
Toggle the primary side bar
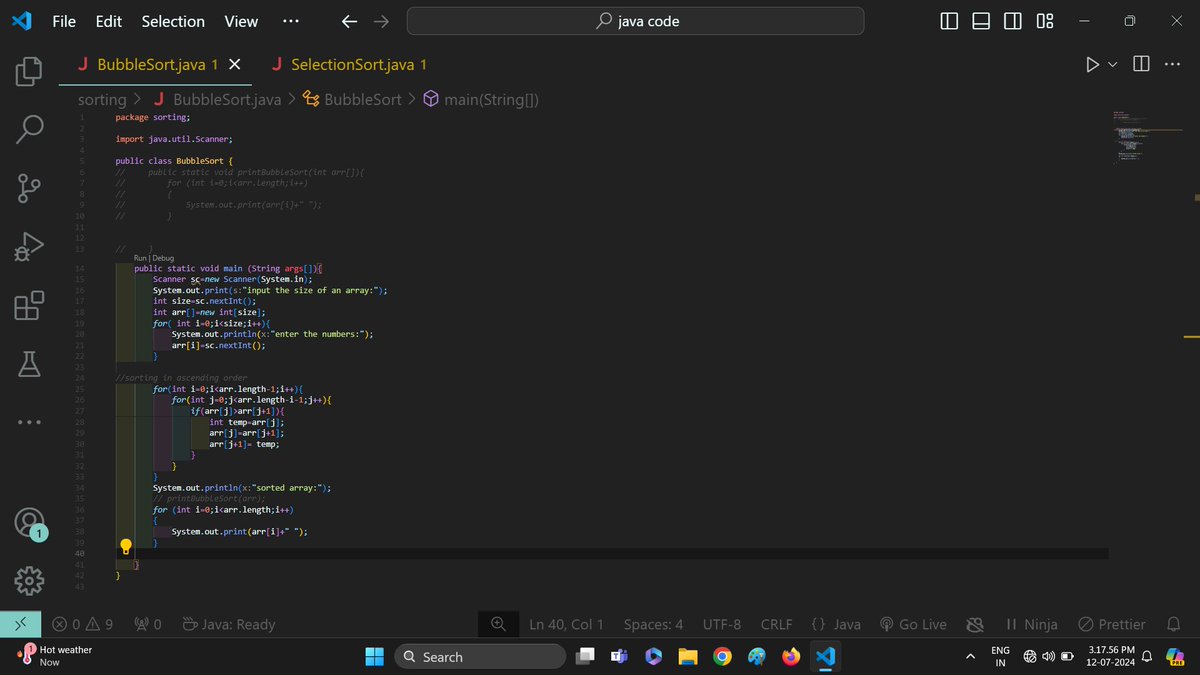(x=950, y=21)
